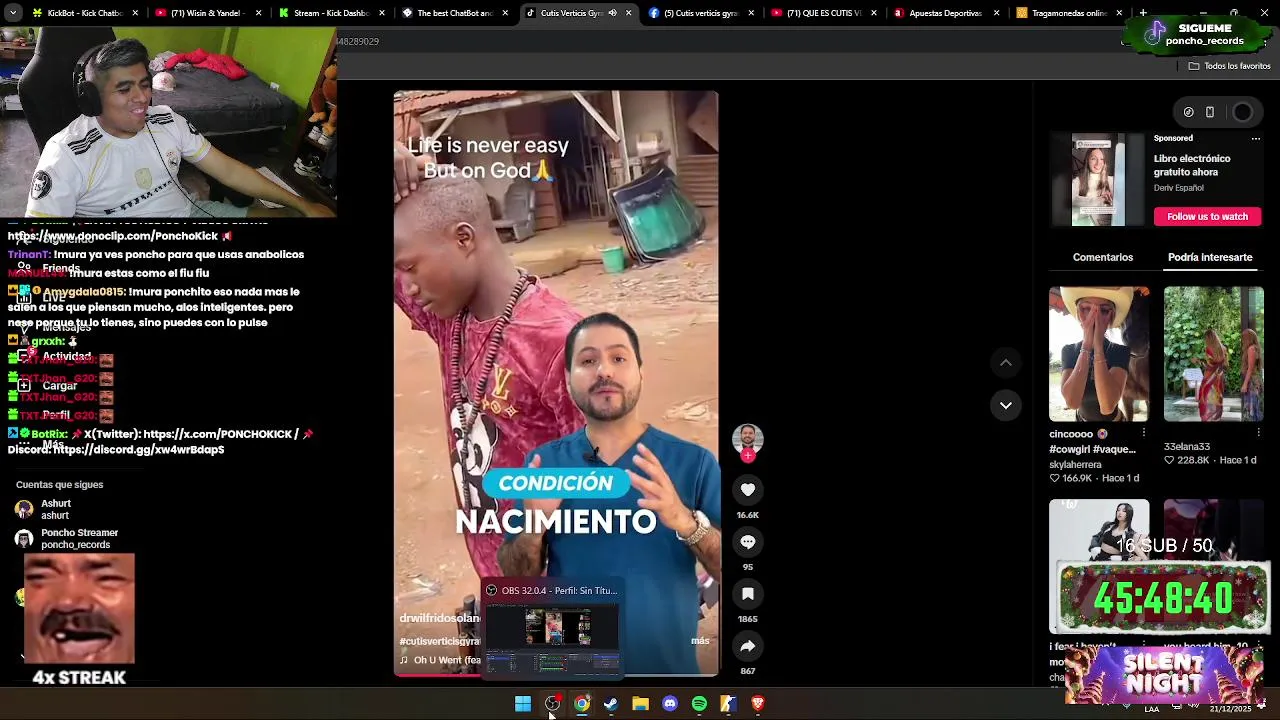Switch to the Wisin & Yandel YouTube tab

tap(208, 13)
